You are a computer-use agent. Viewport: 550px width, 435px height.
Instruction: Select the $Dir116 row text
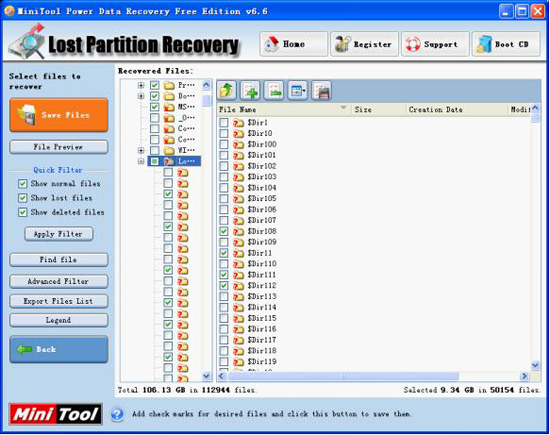coord(262,329)
